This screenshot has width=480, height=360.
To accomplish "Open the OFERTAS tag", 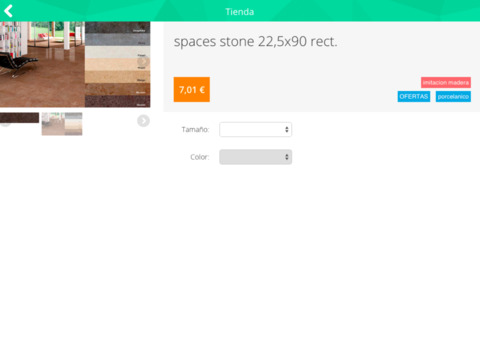I will point(414,96).
